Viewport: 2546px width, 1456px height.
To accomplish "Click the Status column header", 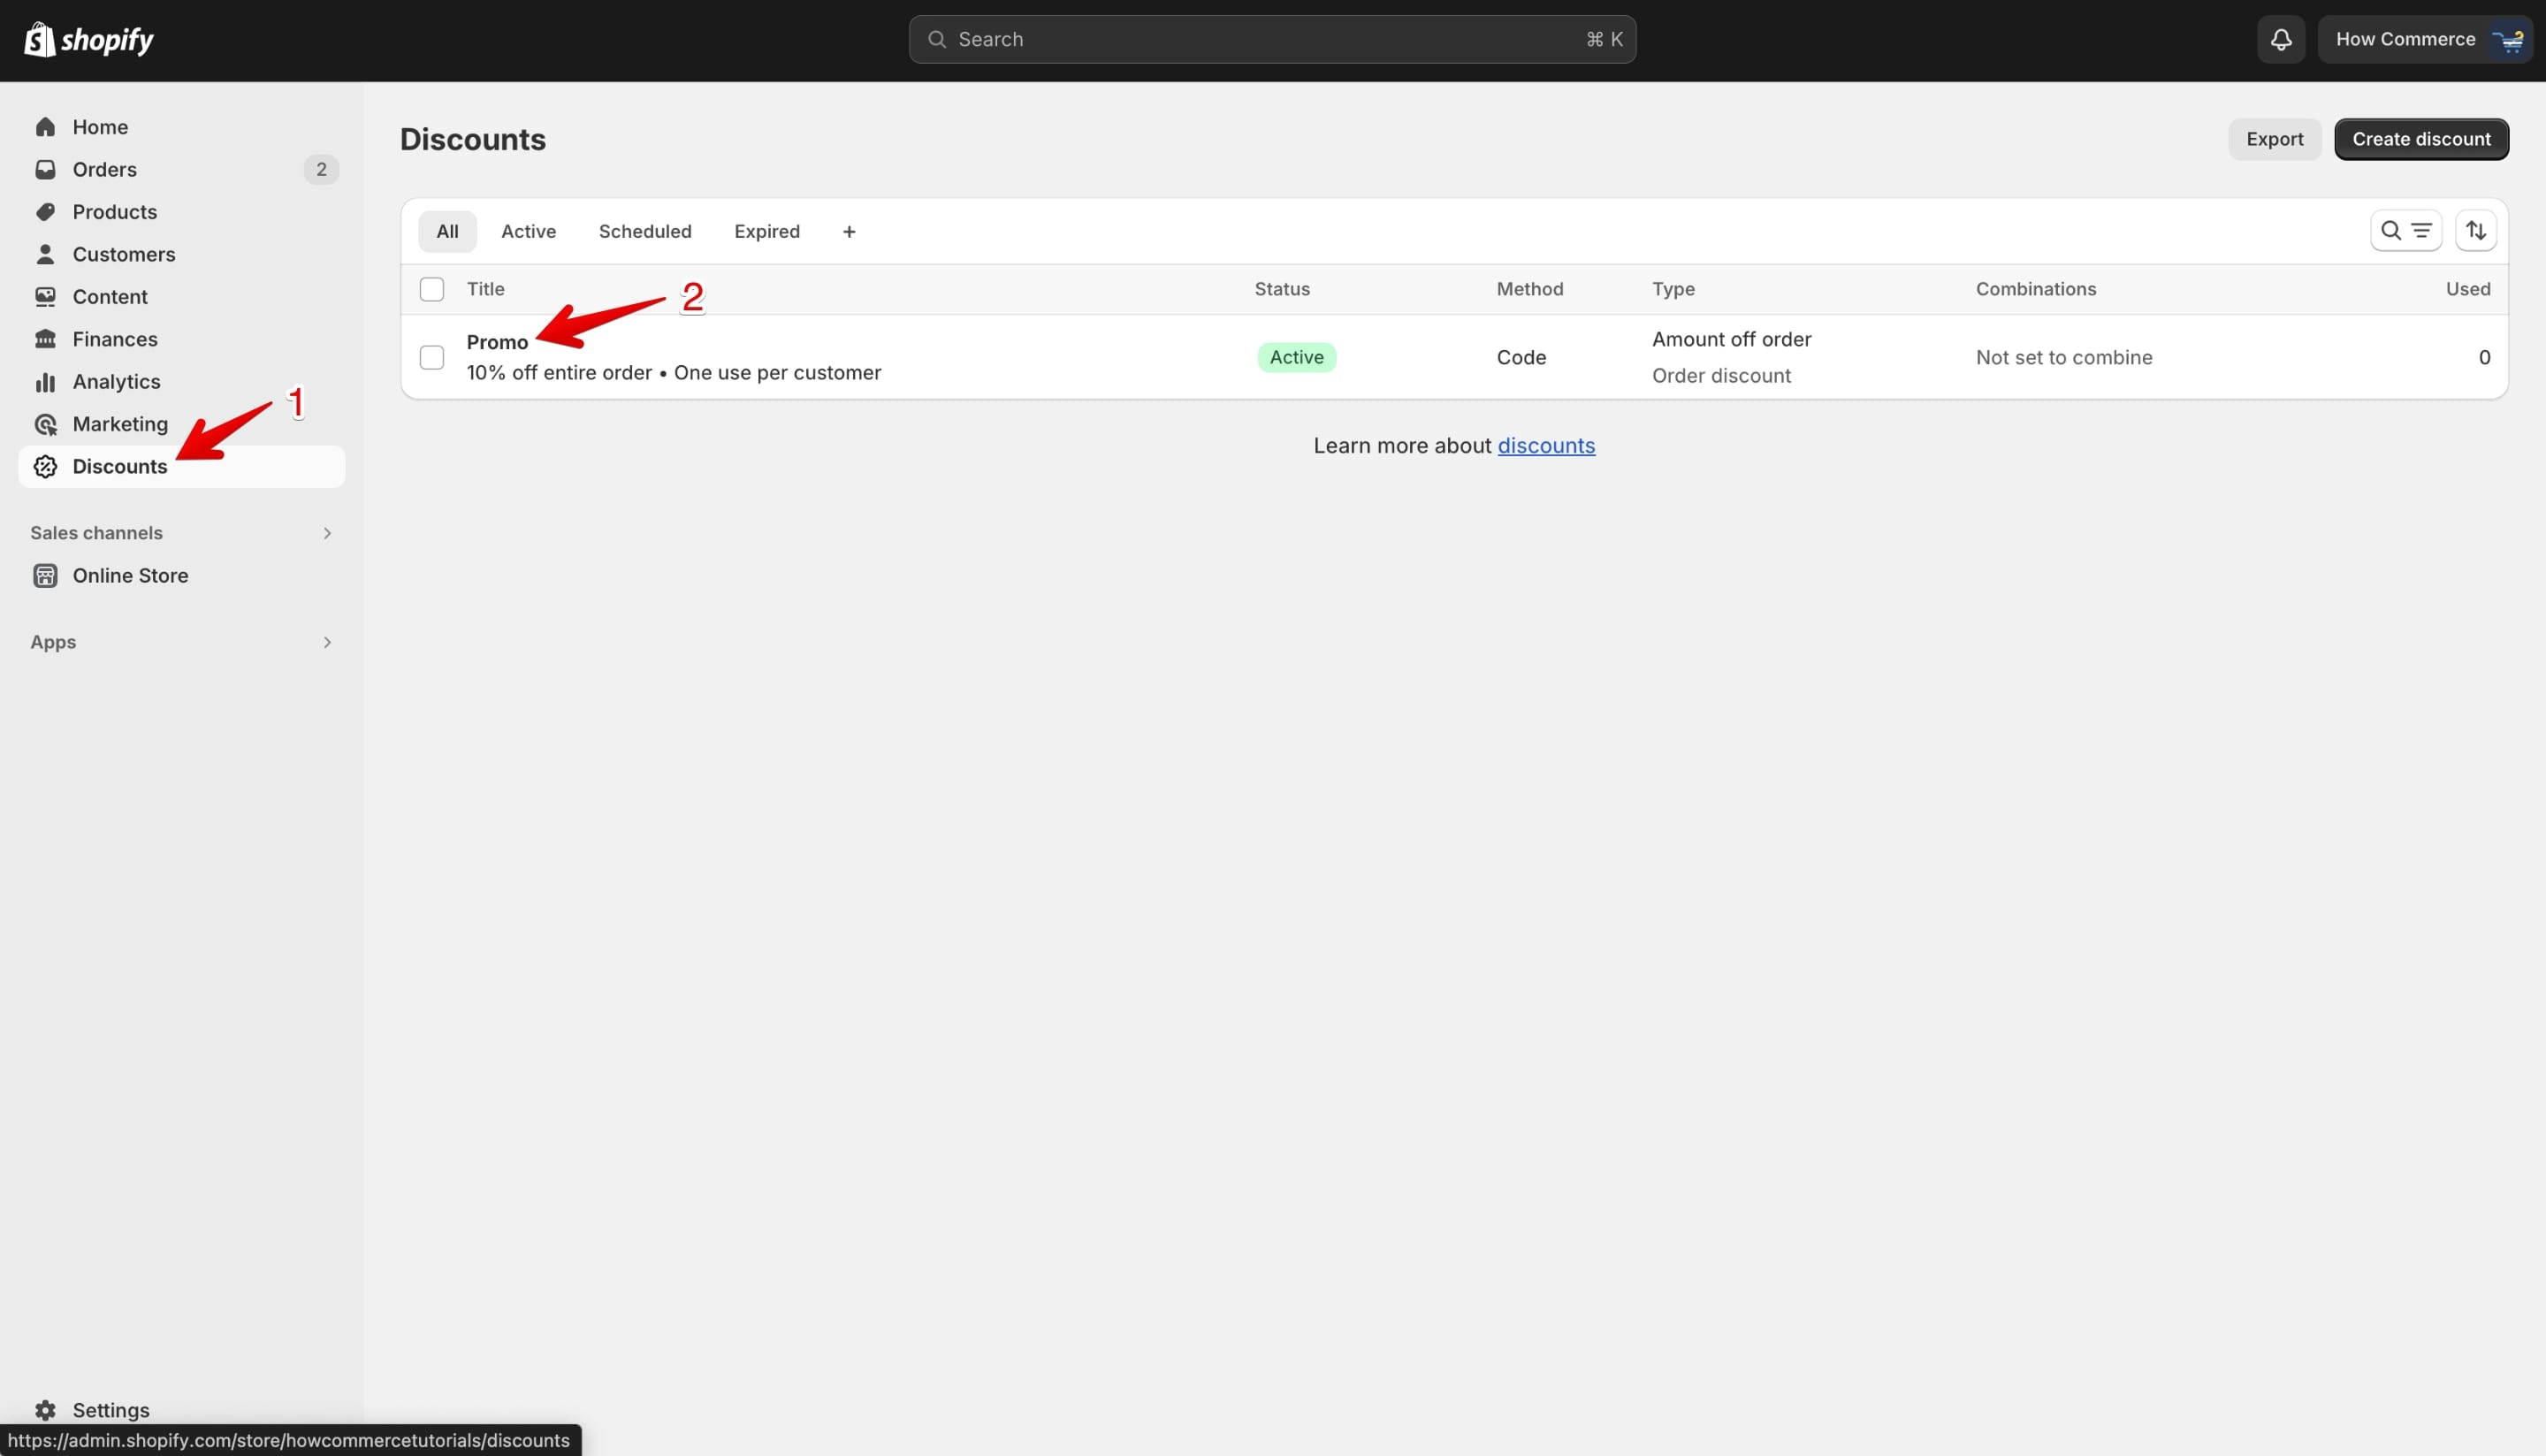I will pos(1282,289).
